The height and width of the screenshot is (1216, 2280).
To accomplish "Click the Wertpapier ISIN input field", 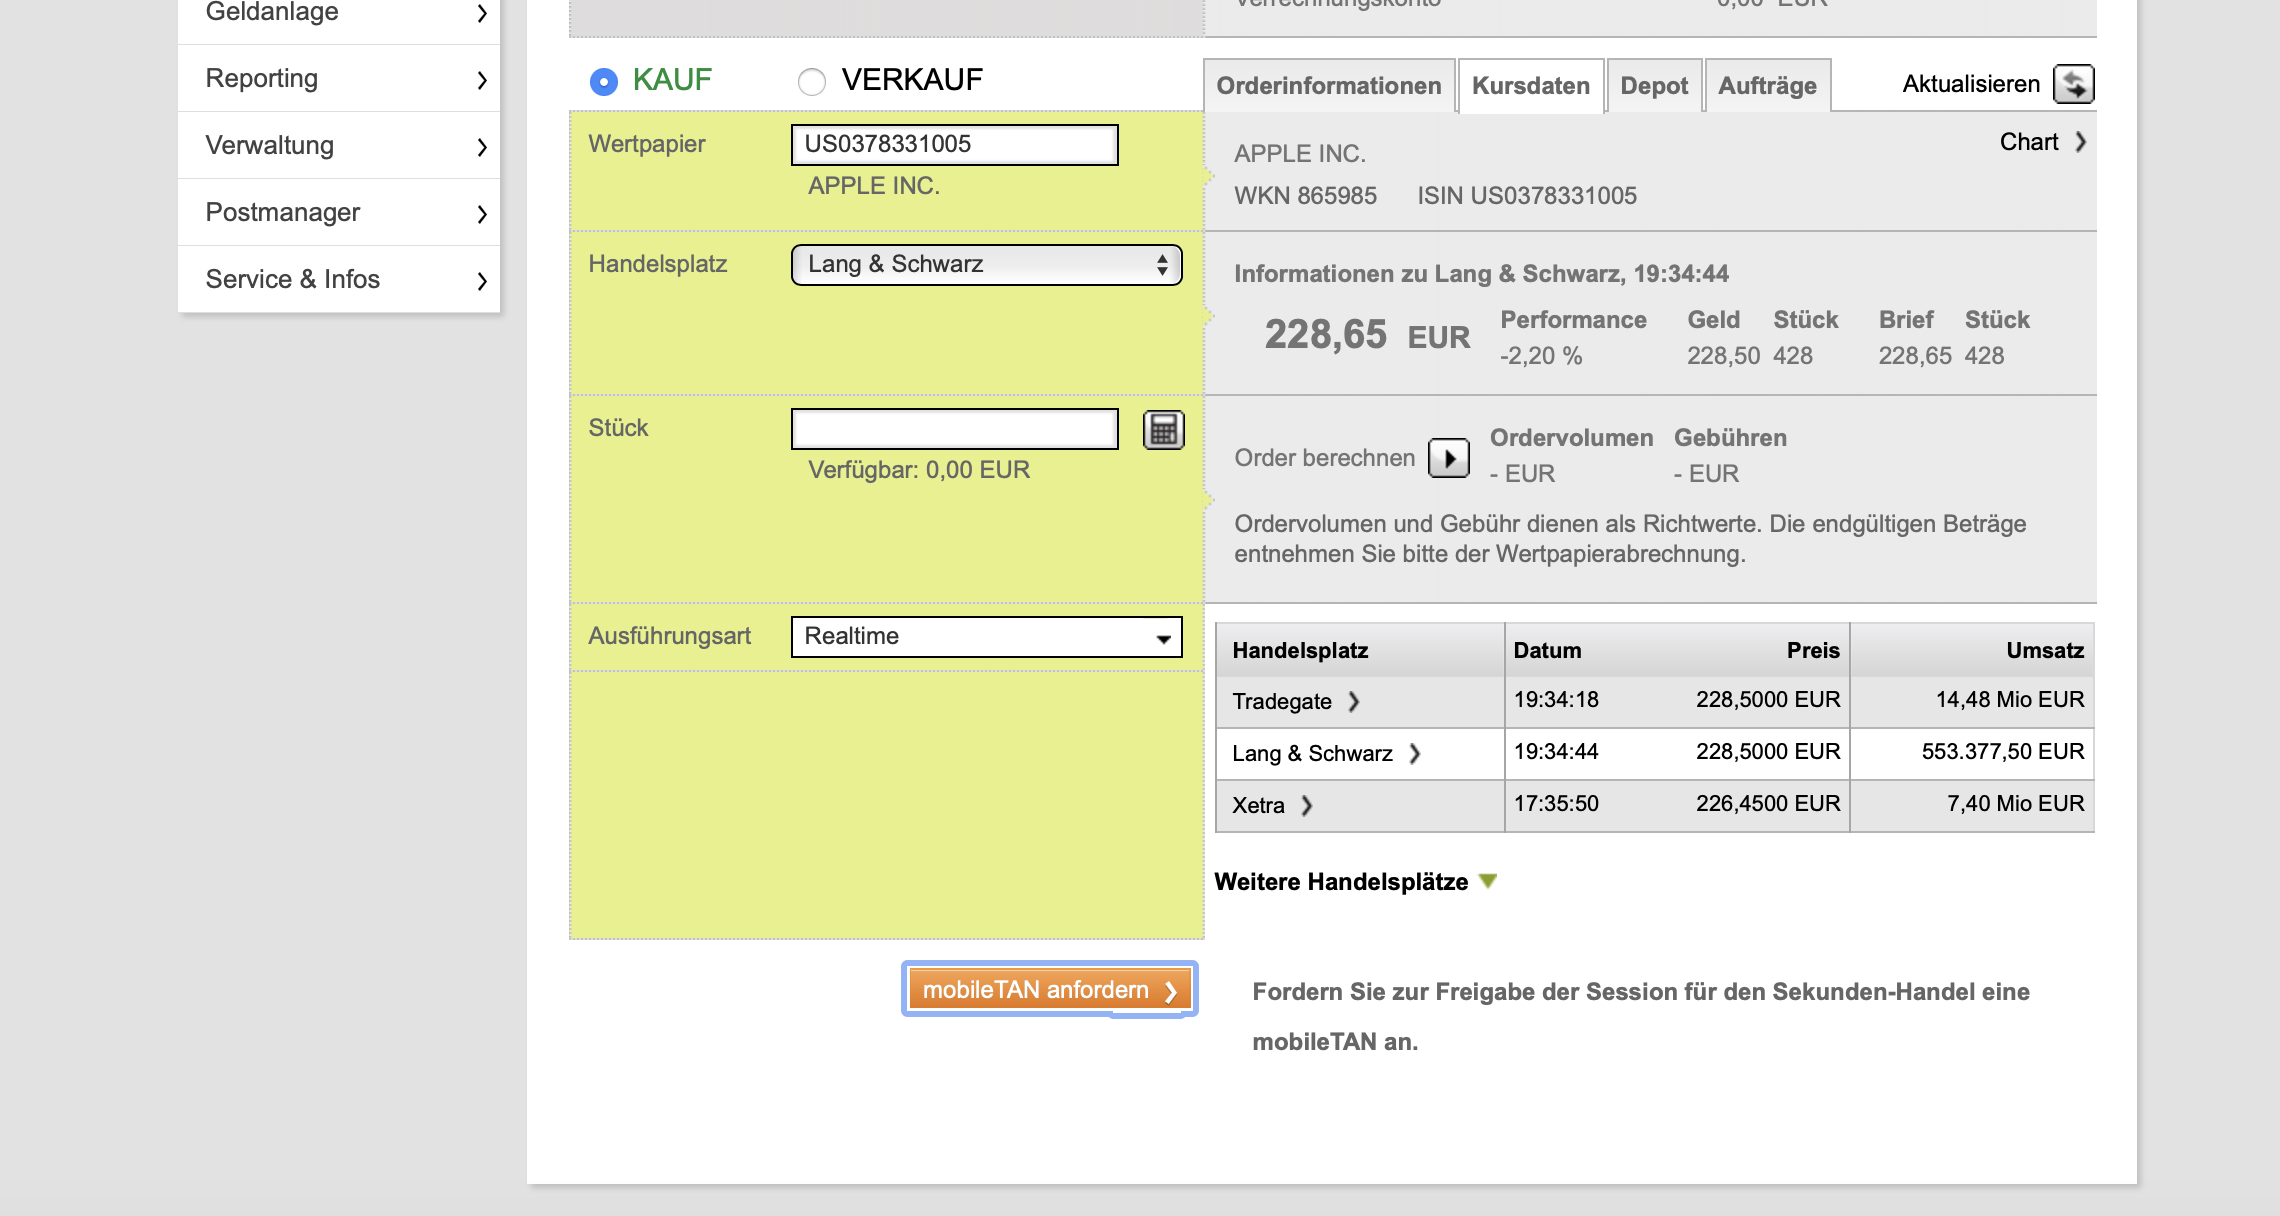I will 954,144.
